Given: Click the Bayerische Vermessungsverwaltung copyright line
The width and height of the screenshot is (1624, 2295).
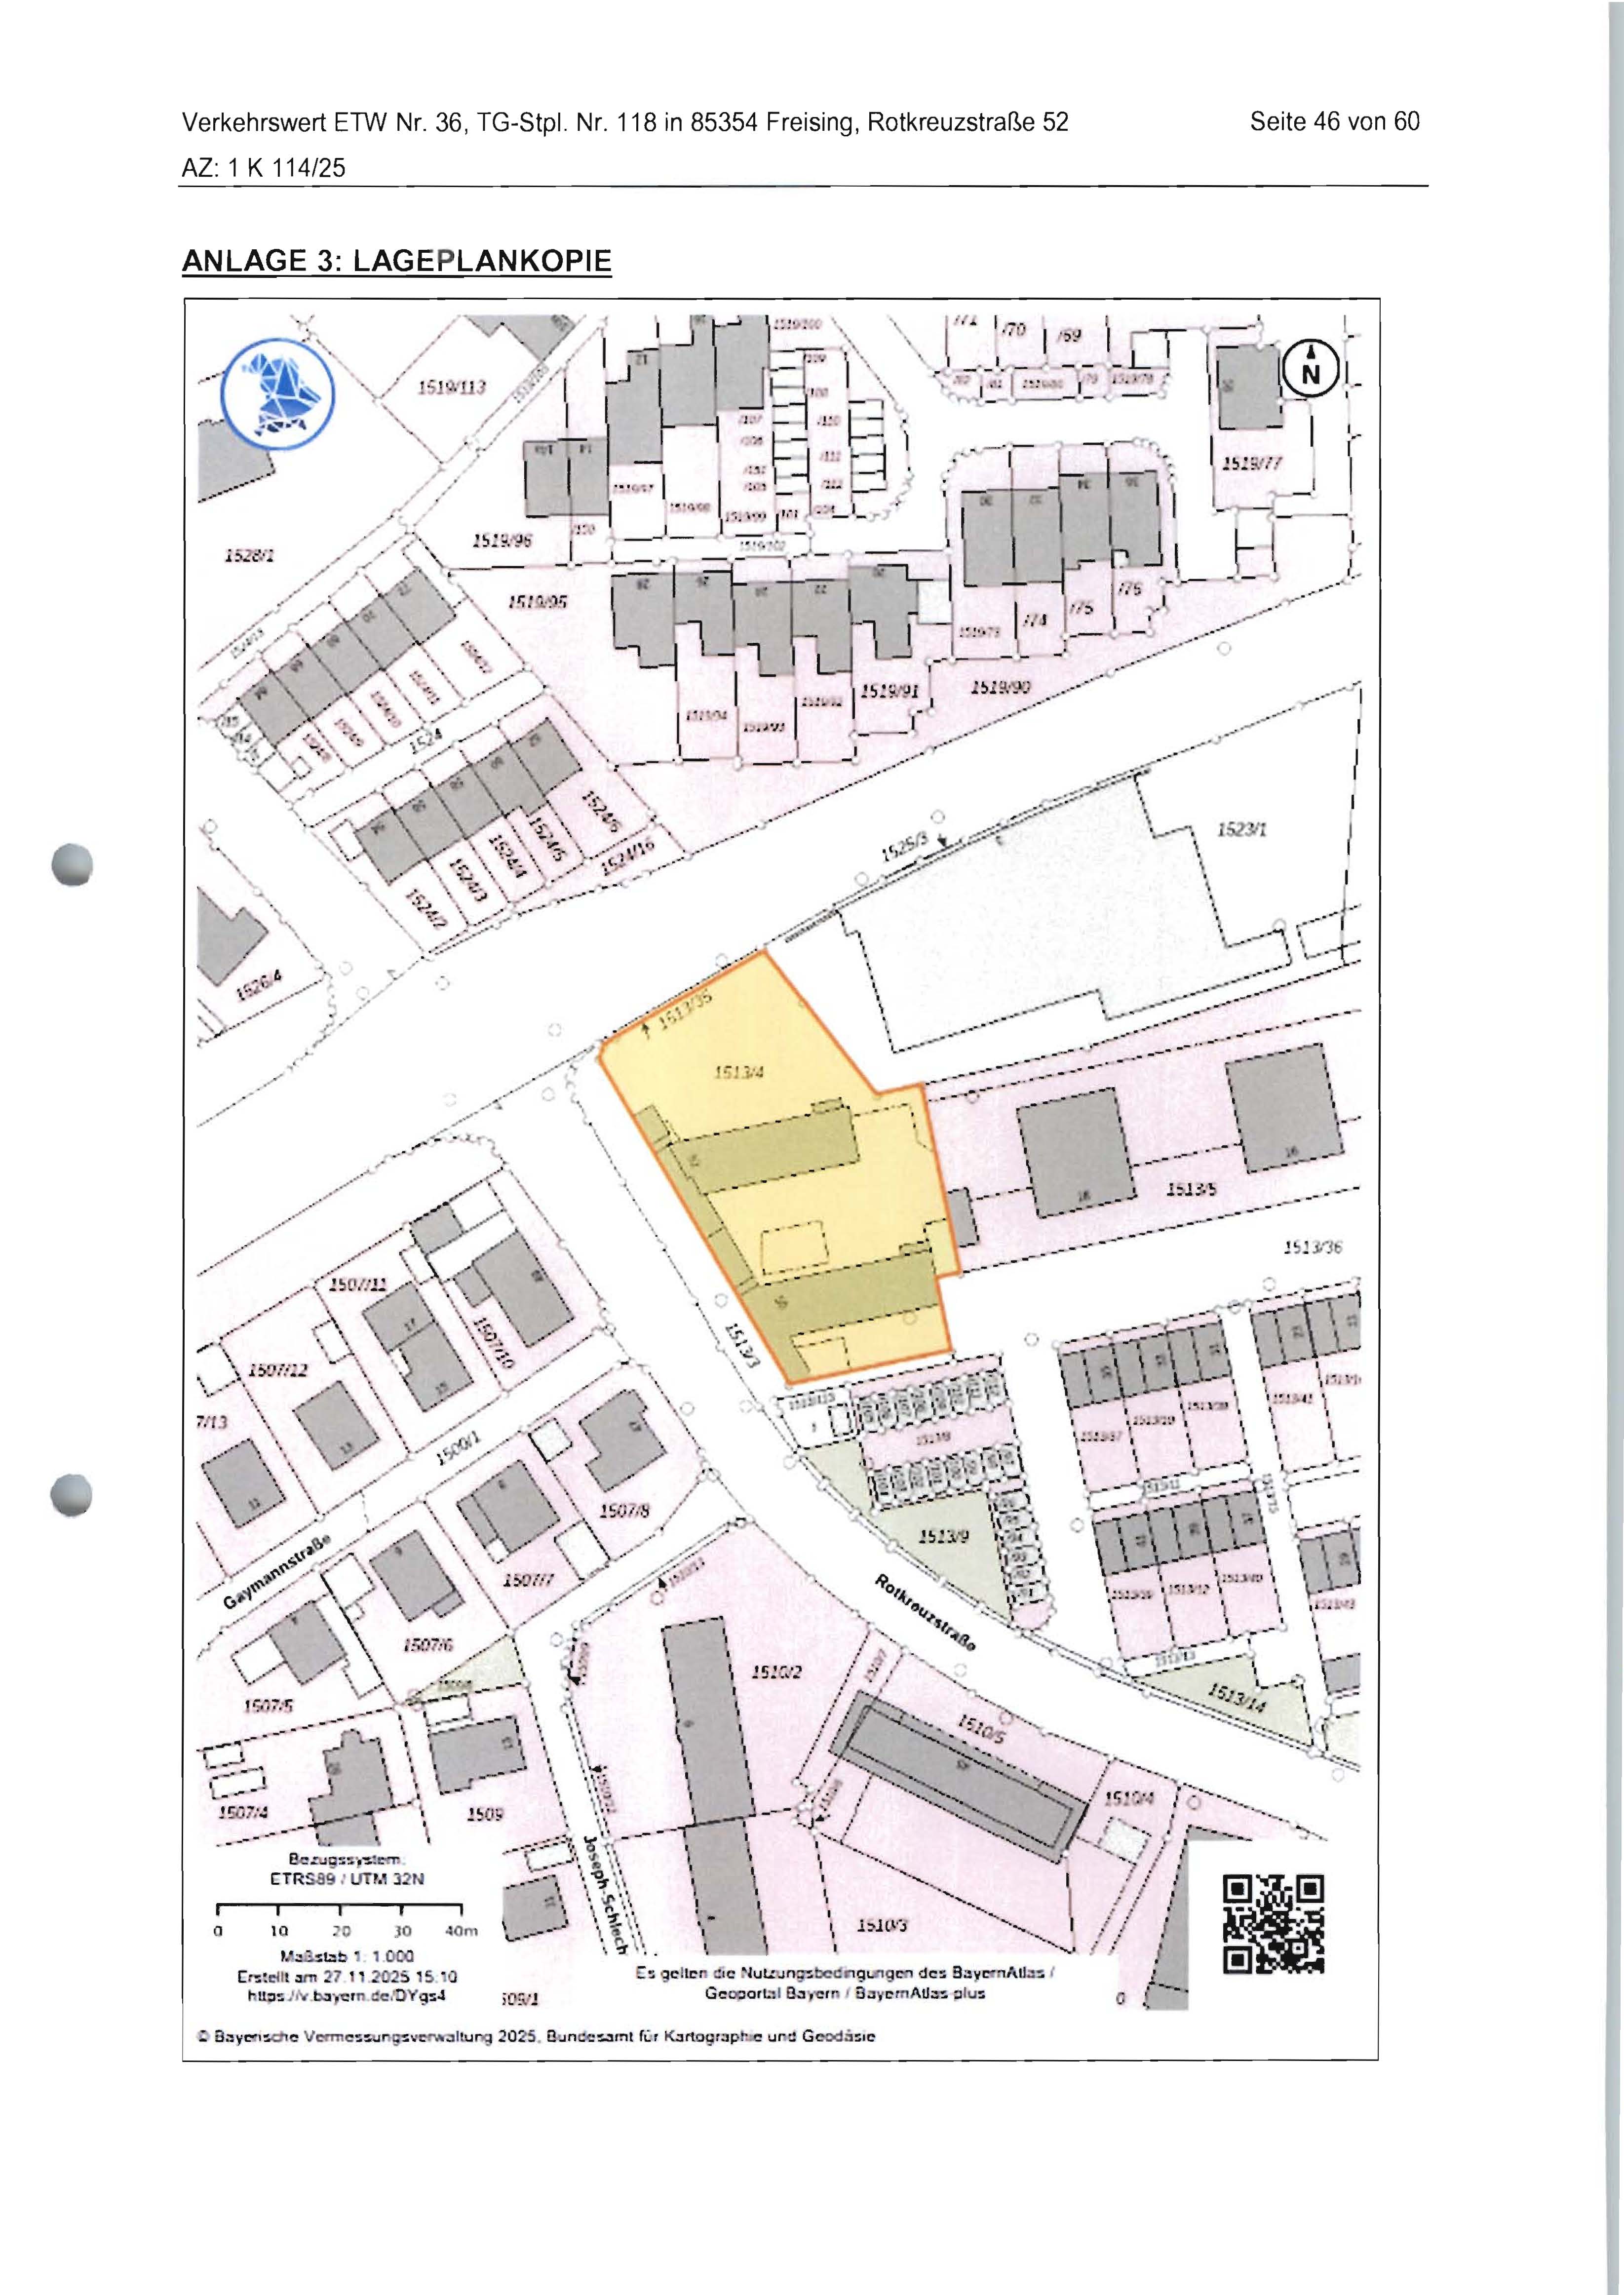Looking at the screenshot, I should (x=535, y=2036).
